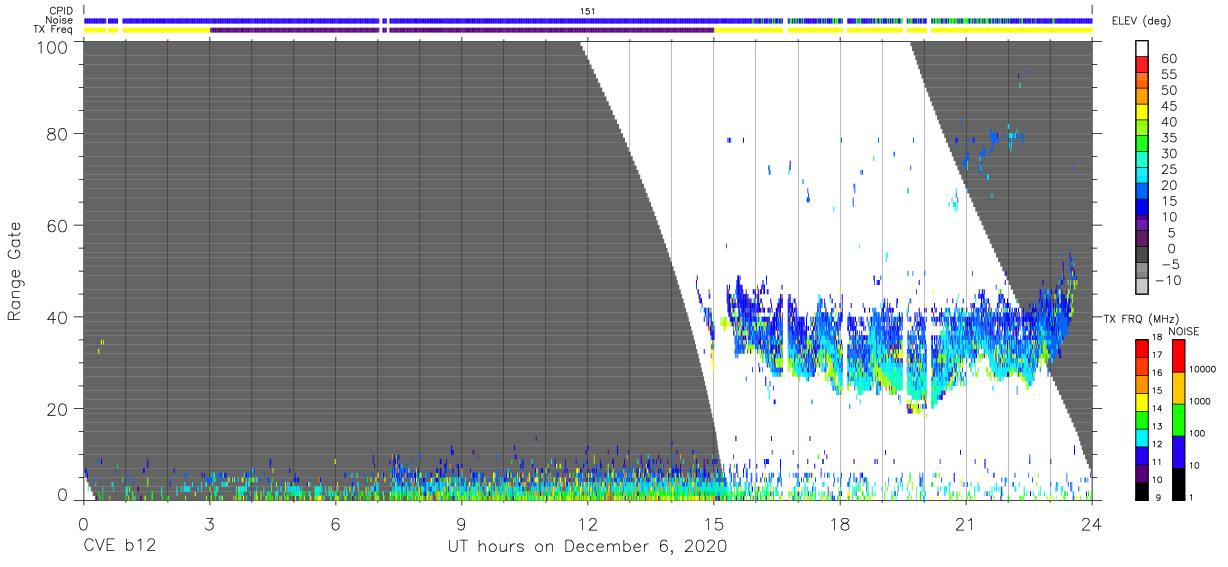The image size is (1228, 567).
Task: Click the CPID value 151
Action: 587,11
